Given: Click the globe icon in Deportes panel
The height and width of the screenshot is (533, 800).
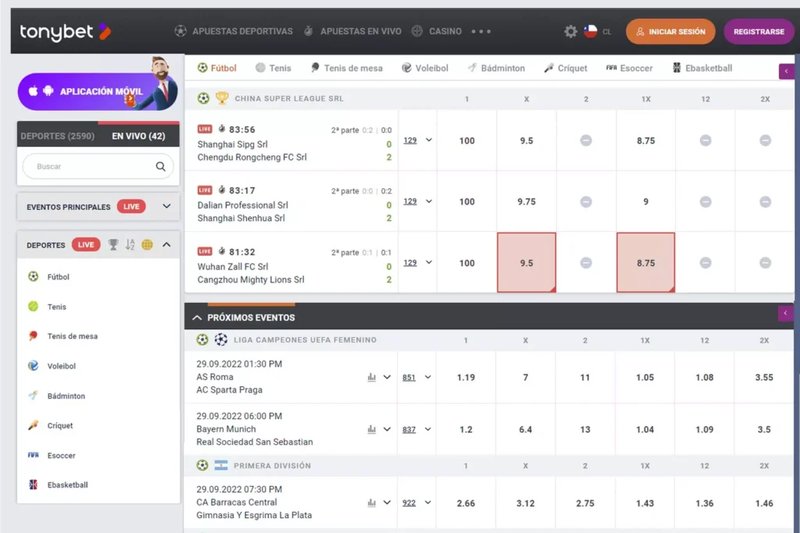Looking at the screenshot, I should click(x=147, y=245).
